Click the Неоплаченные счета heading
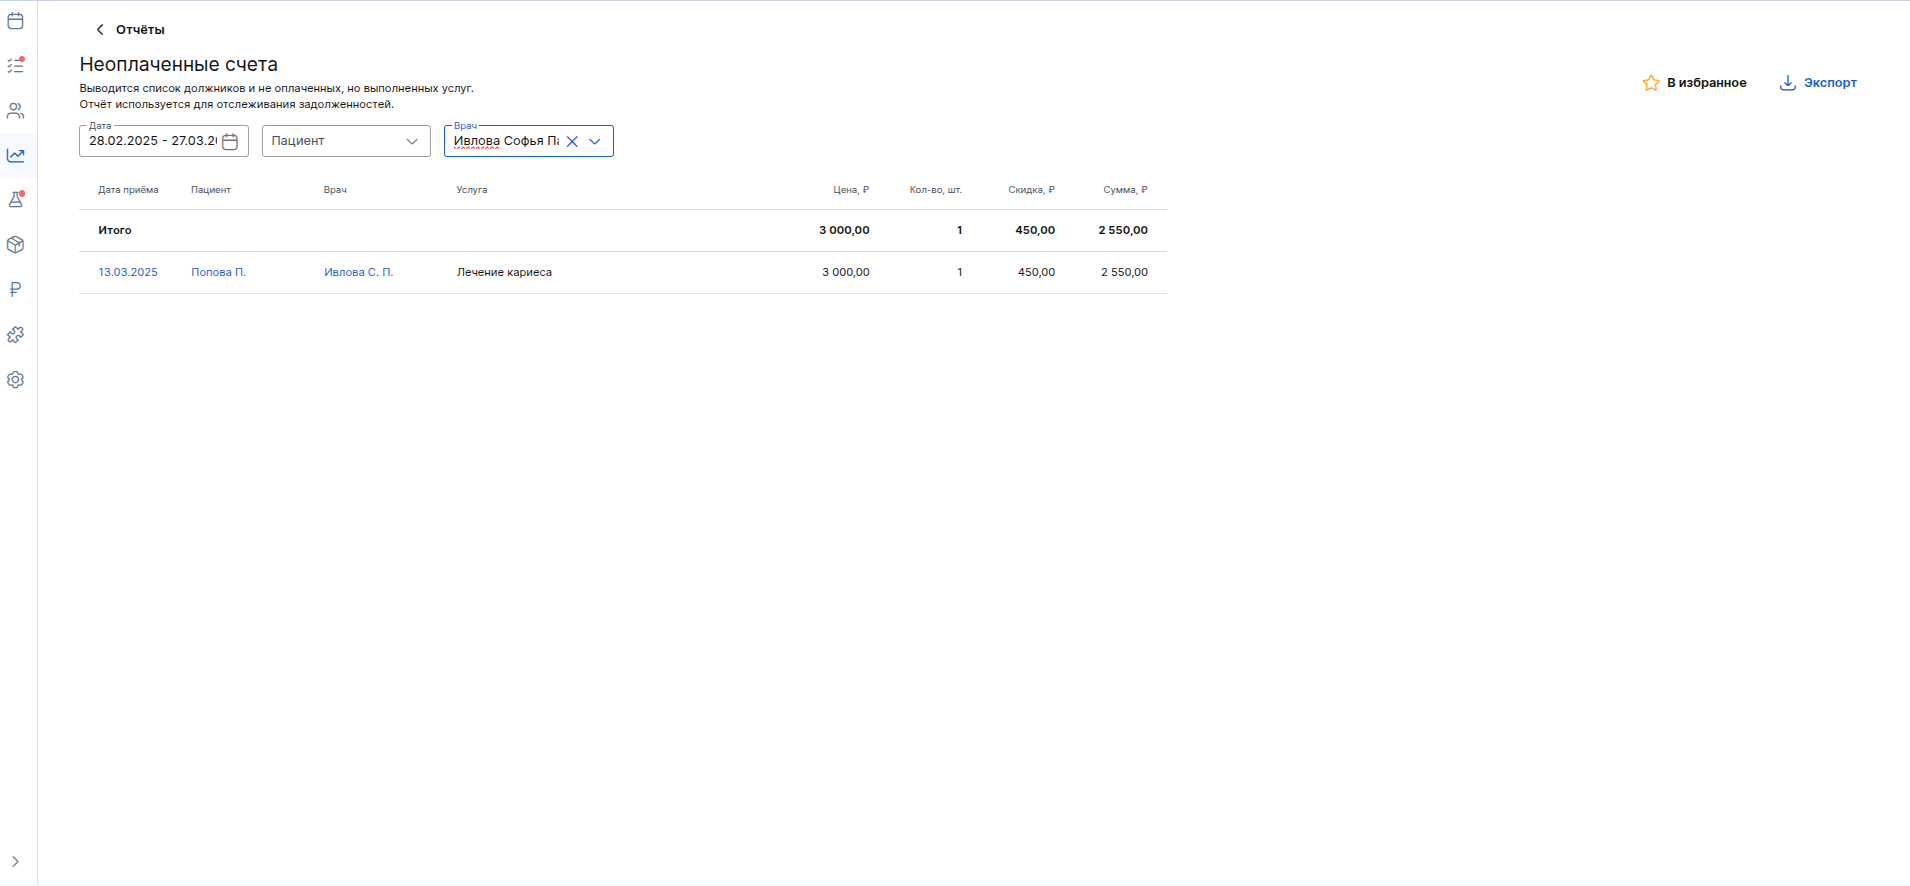The width and height of the screenshot is (1910, 886). click(179, 64)
